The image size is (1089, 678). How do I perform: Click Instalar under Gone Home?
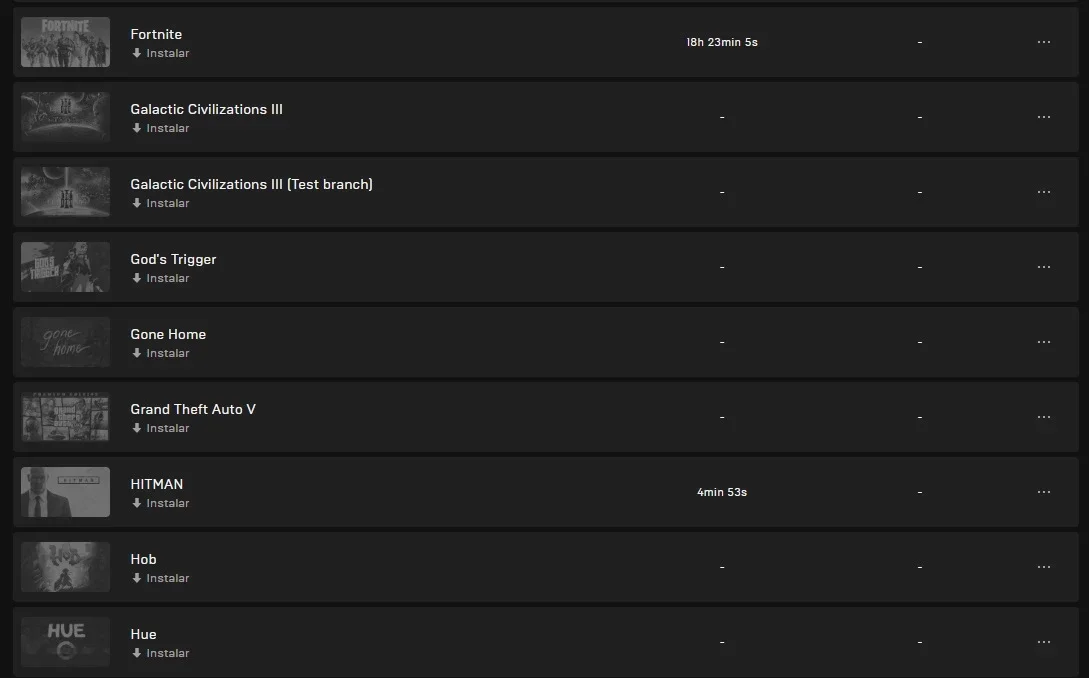click(x=160, y=354)
